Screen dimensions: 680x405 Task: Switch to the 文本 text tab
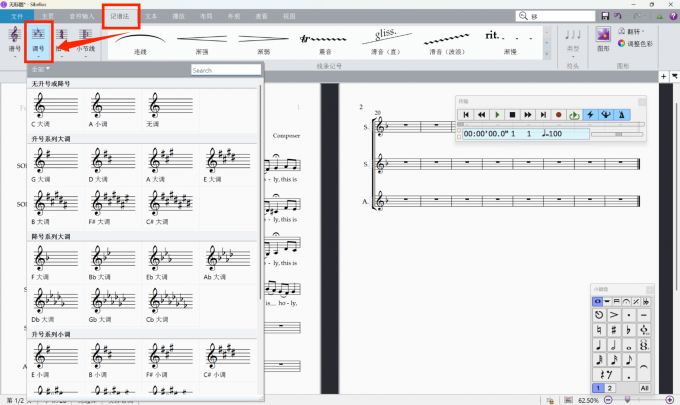151,16
